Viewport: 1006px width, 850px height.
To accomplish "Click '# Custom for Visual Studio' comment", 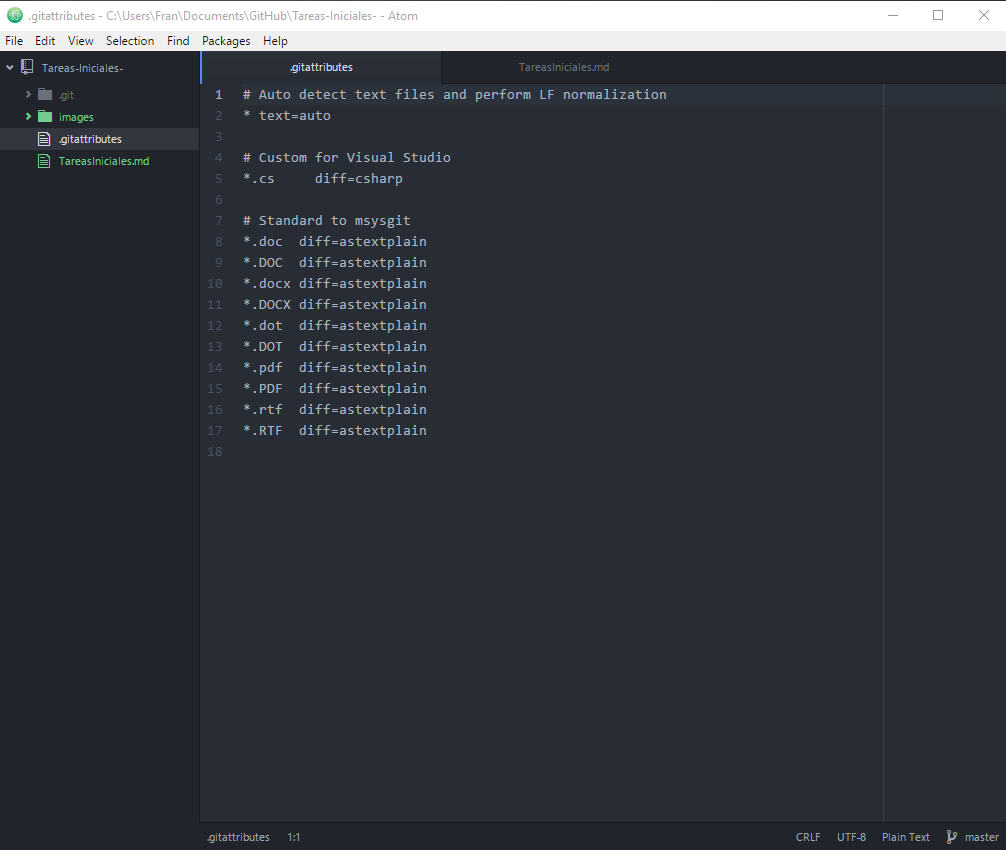I will 346,158.
